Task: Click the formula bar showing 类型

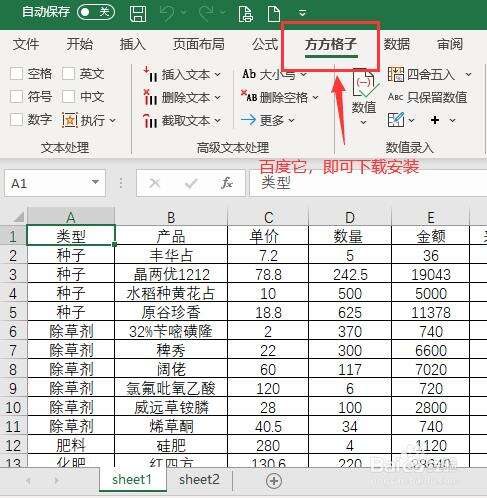Action: click(x=368, y=183)
